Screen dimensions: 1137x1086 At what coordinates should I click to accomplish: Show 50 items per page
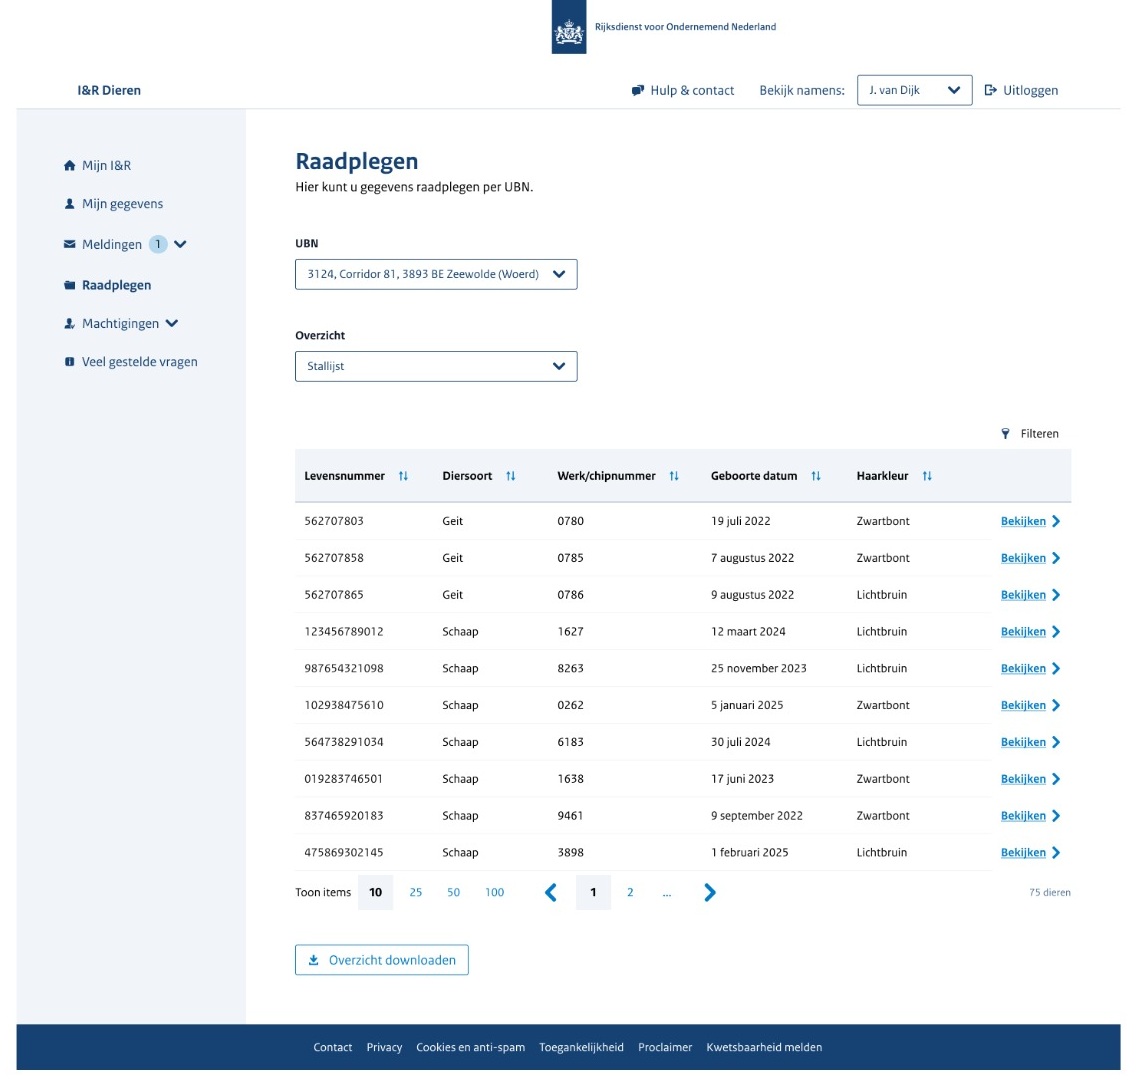453,892
